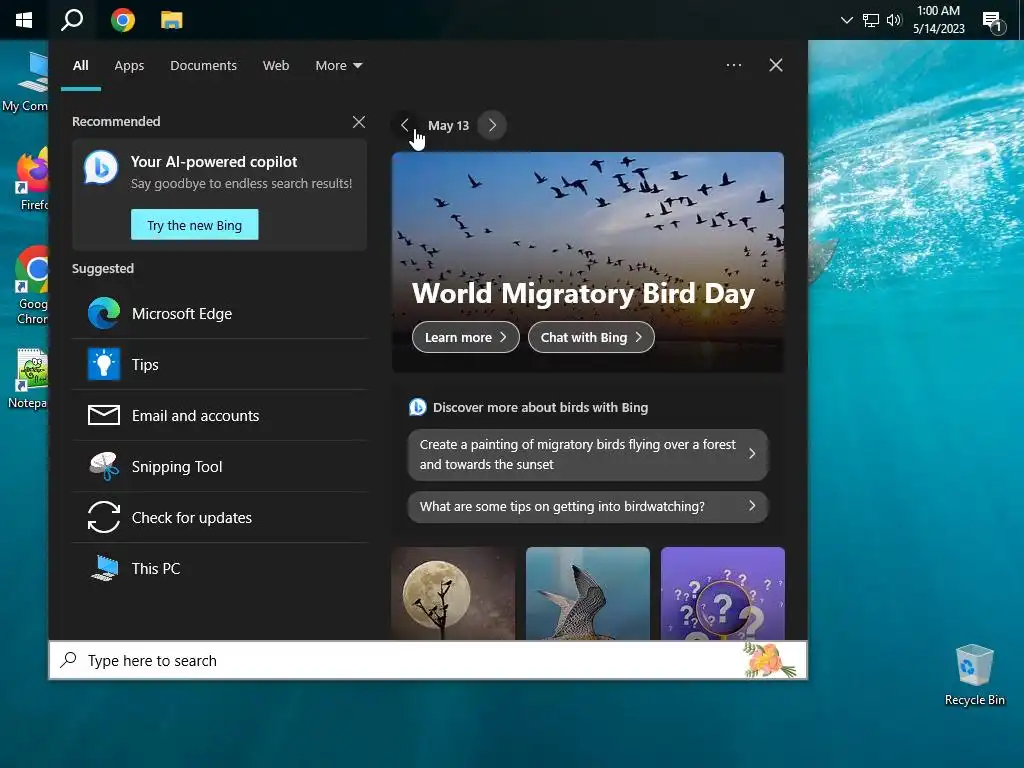The width and height of the screenshot is (1024, 768).
Task: Open the network status tray icon
Action: [871, 20]
